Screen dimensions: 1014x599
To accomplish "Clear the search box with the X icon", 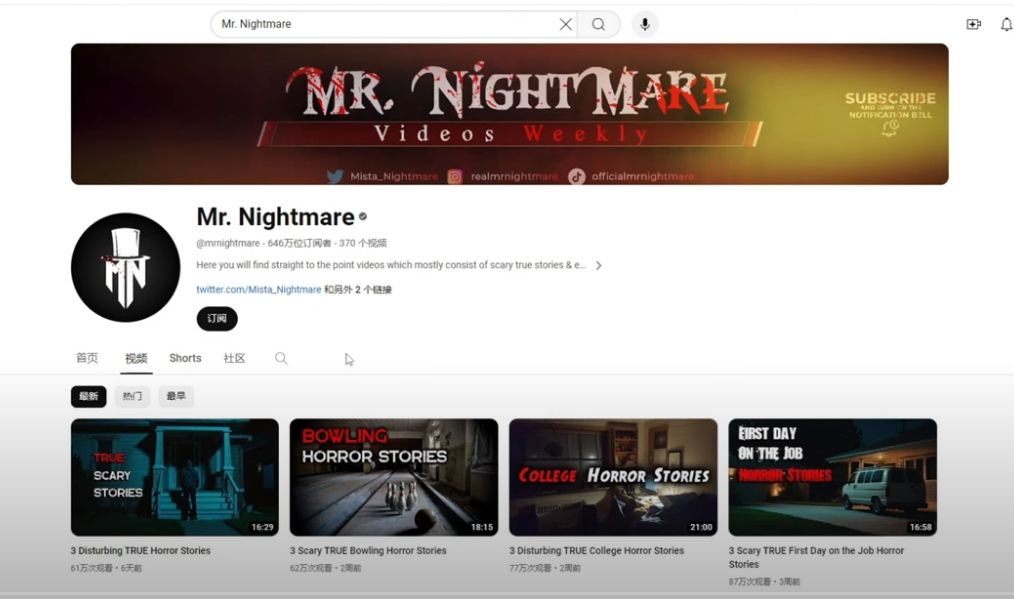I will point(565,25).
